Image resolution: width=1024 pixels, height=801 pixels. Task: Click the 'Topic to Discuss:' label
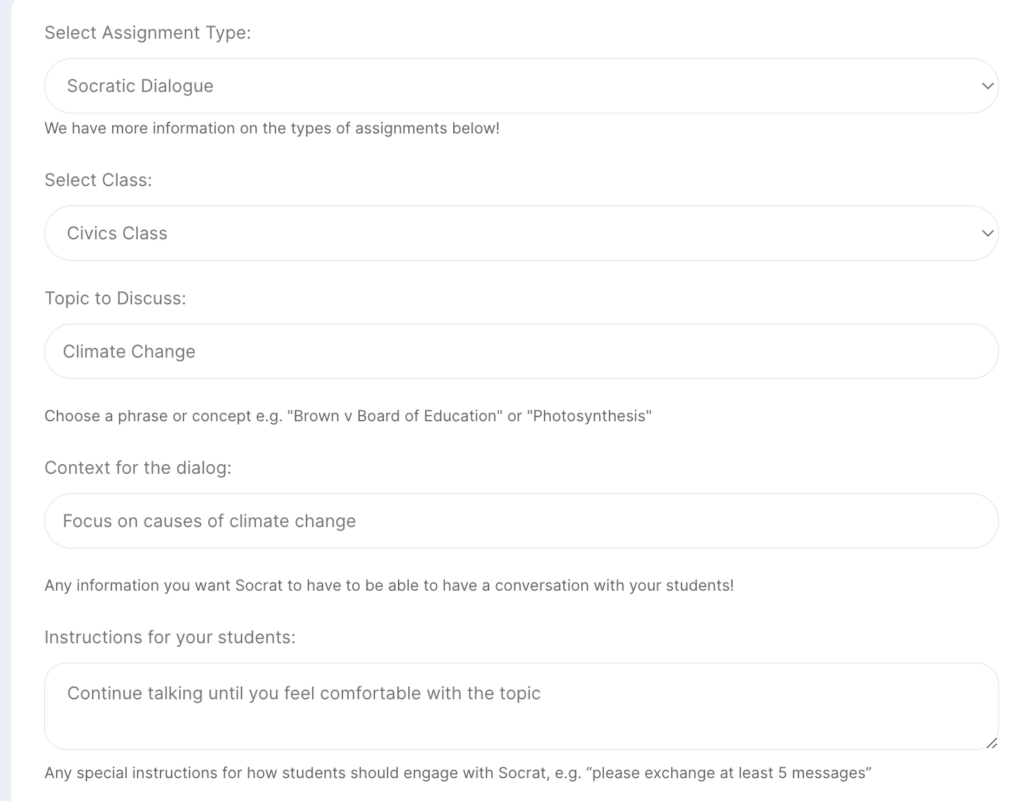[115, 298]
